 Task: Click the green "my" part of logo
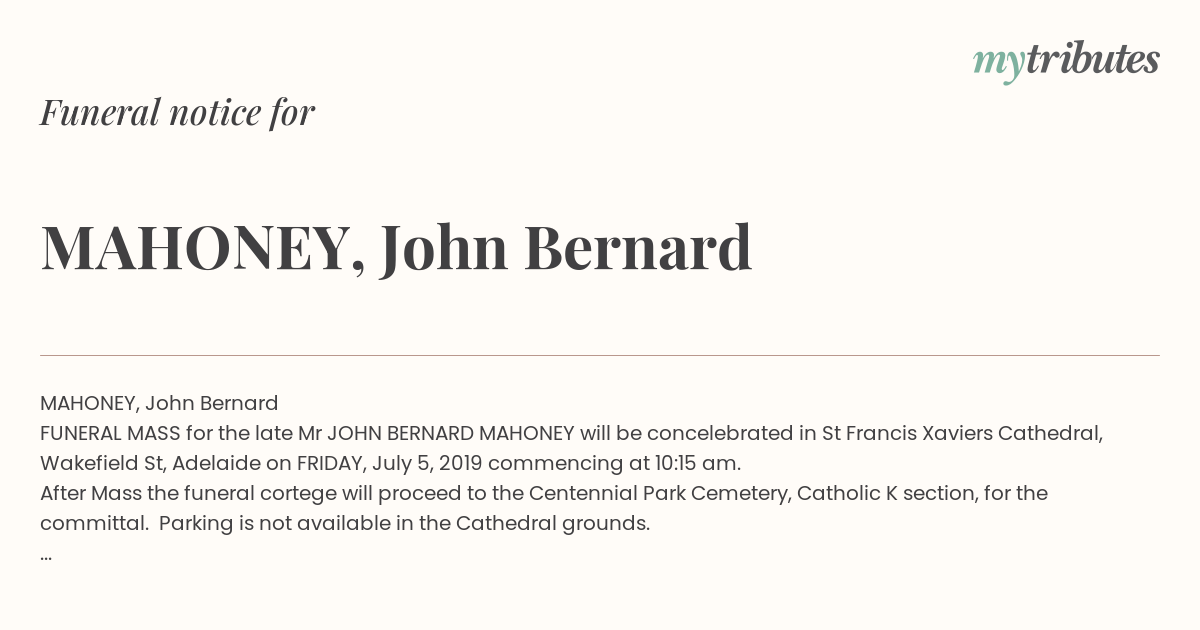point(999,66)
